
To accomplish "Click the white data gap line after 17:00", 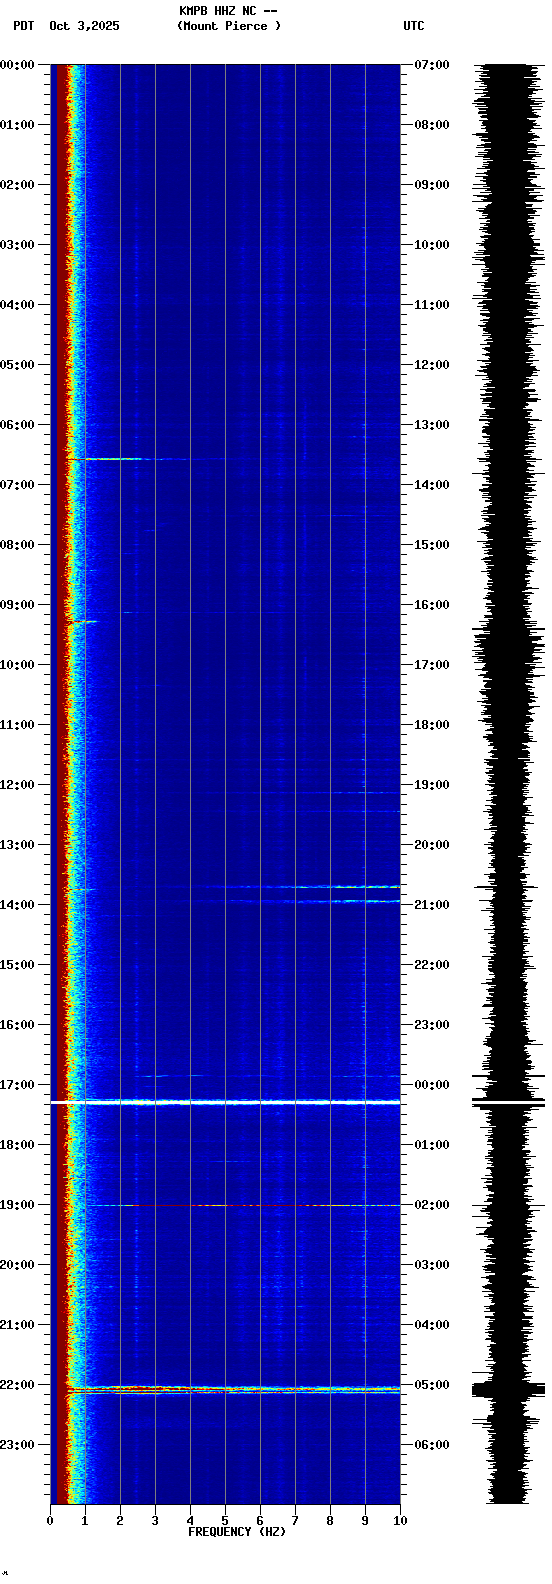I will [x=225, y=1102].
